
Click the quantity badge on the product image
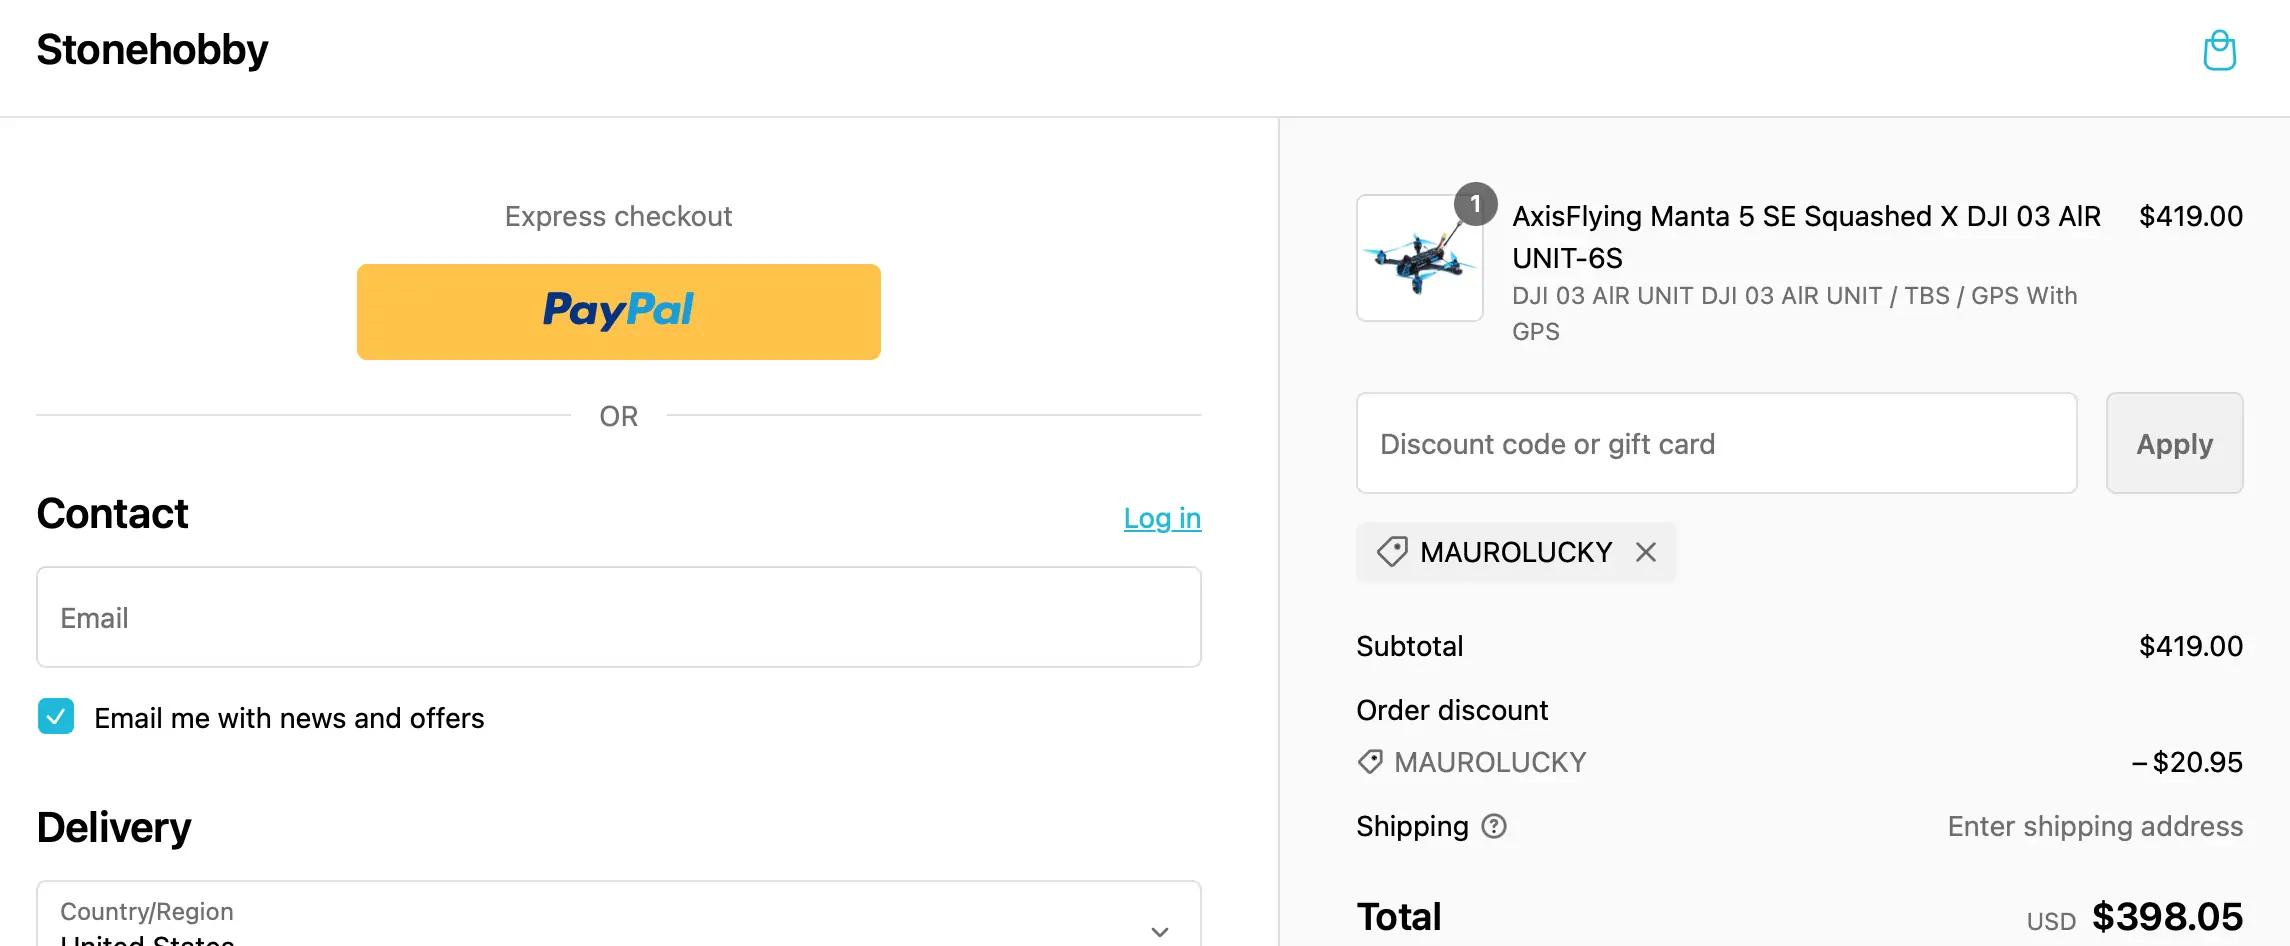click(x=1475, y=204)
